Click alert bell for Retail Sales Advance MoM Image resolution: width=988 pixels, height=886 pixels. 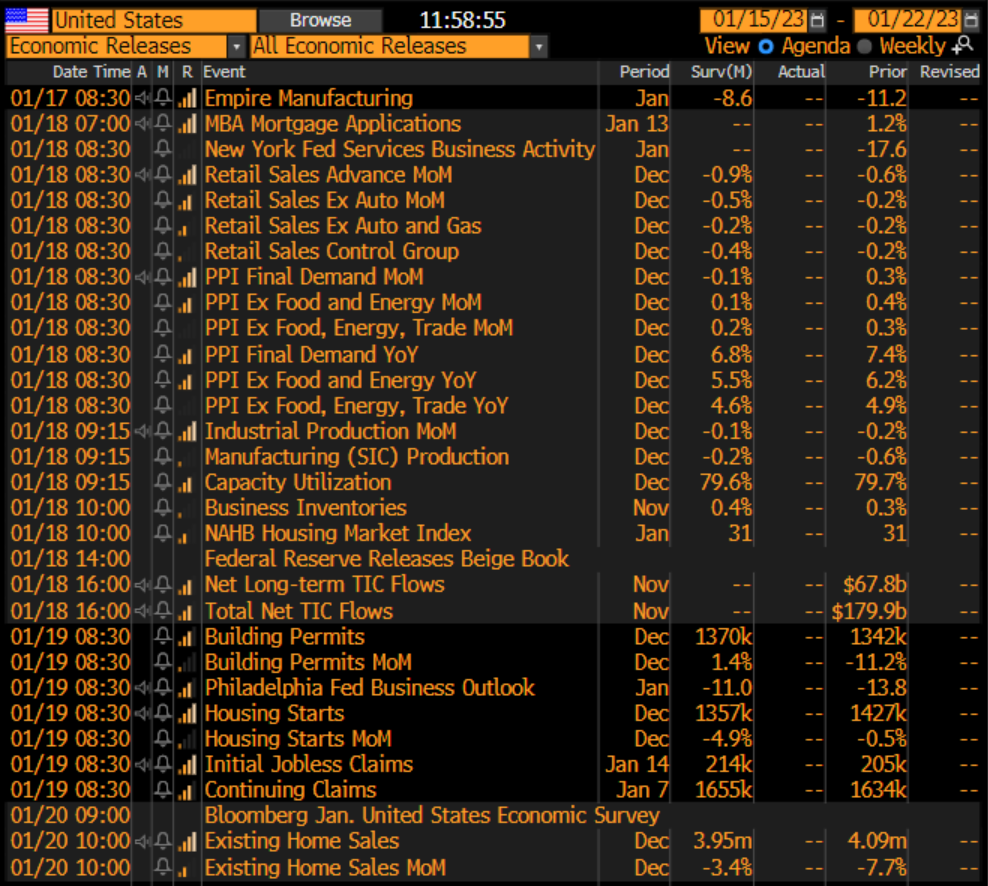pos(163,175)
